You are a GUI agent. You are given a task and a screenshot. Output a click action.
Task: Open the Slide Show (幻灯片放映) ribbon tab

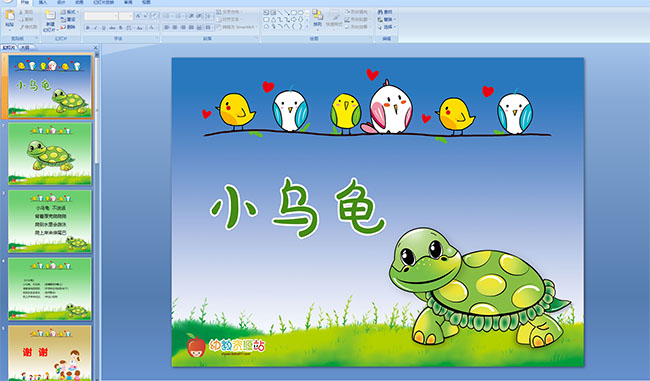point(104,2)
